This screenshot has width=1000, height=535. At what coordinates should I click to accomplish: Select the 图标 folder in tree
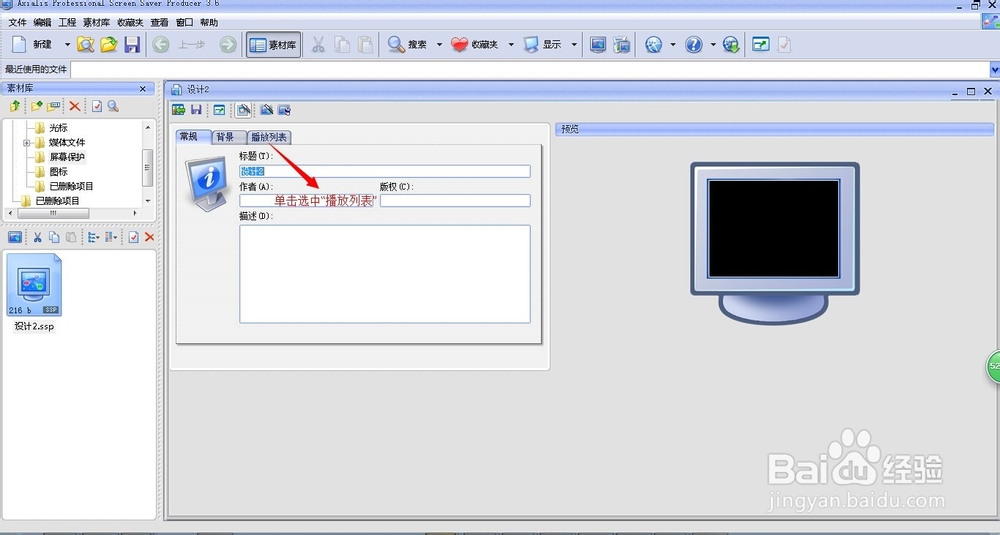pos(58,172)
